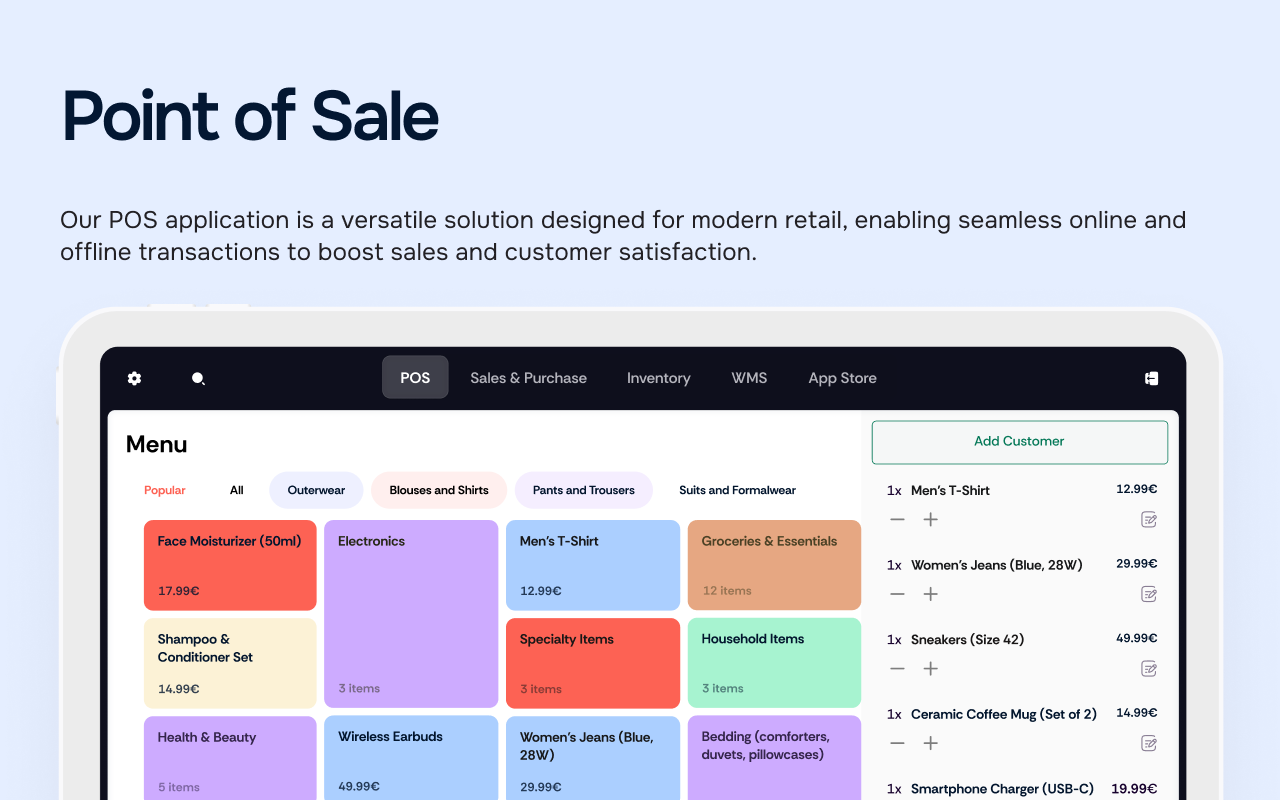This screenshot has width=1280, height=800.
Task: Open the Sales & Purchase tab
Action: tap(528, 378)
